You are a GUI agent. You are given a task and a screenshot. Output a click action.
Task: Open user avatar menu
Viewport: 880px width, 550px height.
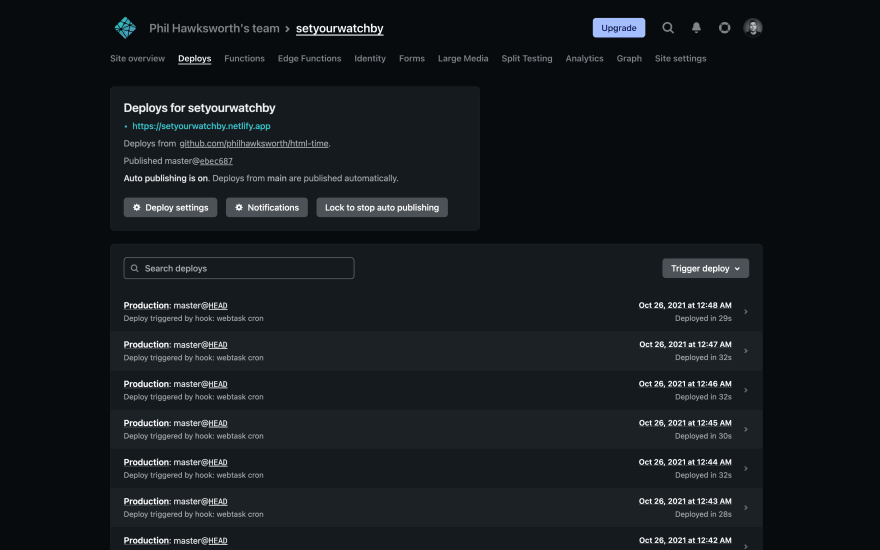pyautogui.click(x=753, y=28)
